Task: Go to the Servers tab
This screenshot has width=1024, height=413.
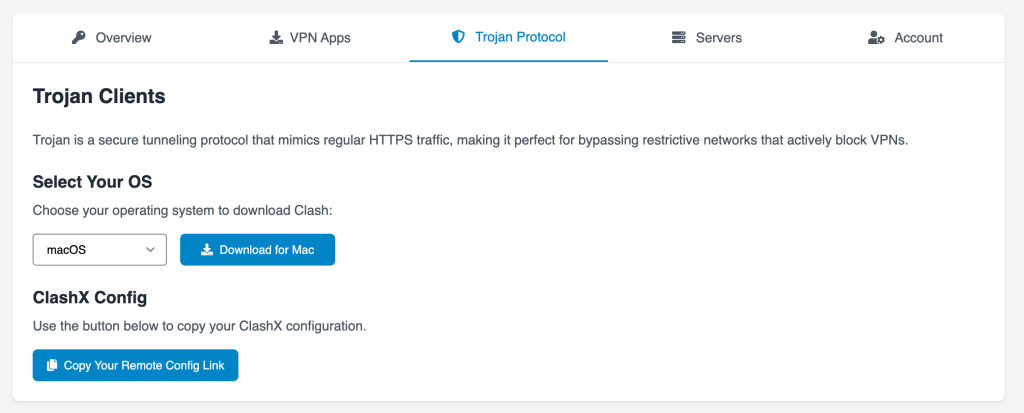Action: pos(718,38)
